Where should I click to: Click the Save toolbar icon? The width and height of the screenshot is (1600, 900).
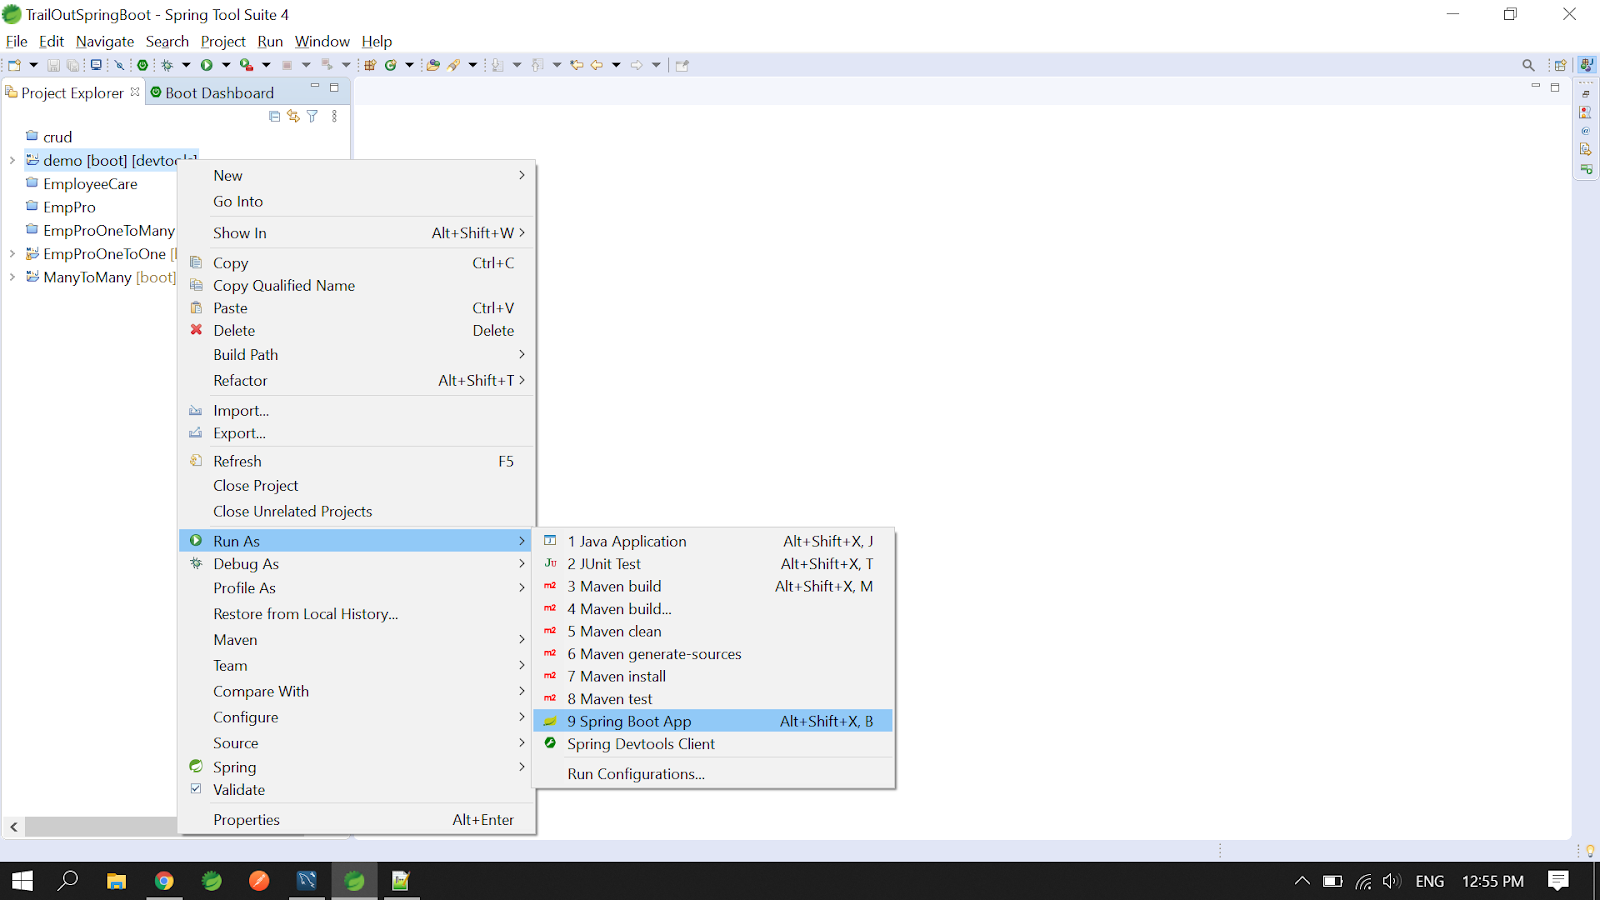click(x=54, y=65)
